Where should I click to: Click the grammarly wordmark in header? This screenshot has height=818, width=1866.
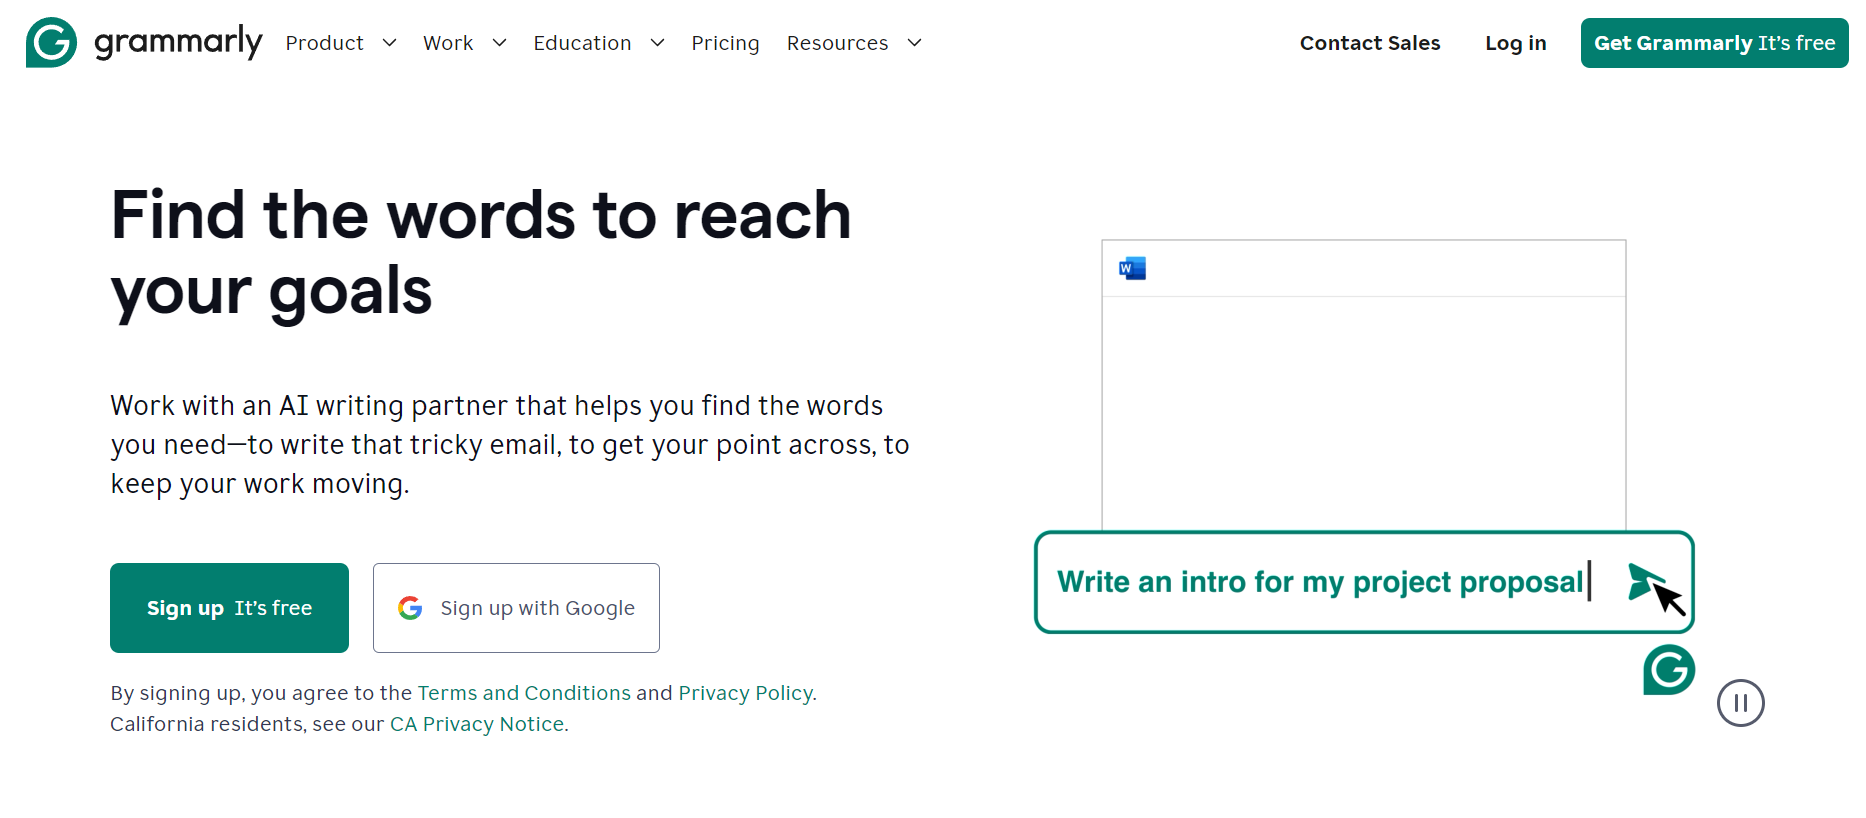178,43
